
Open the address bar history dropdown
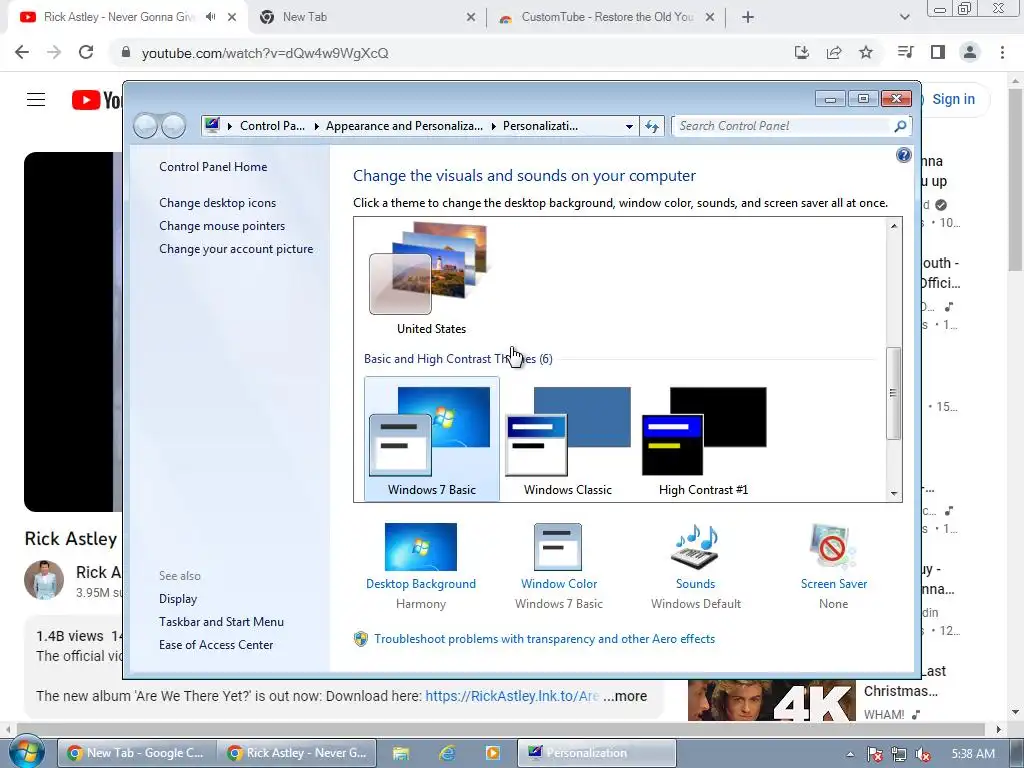(629, 126)
